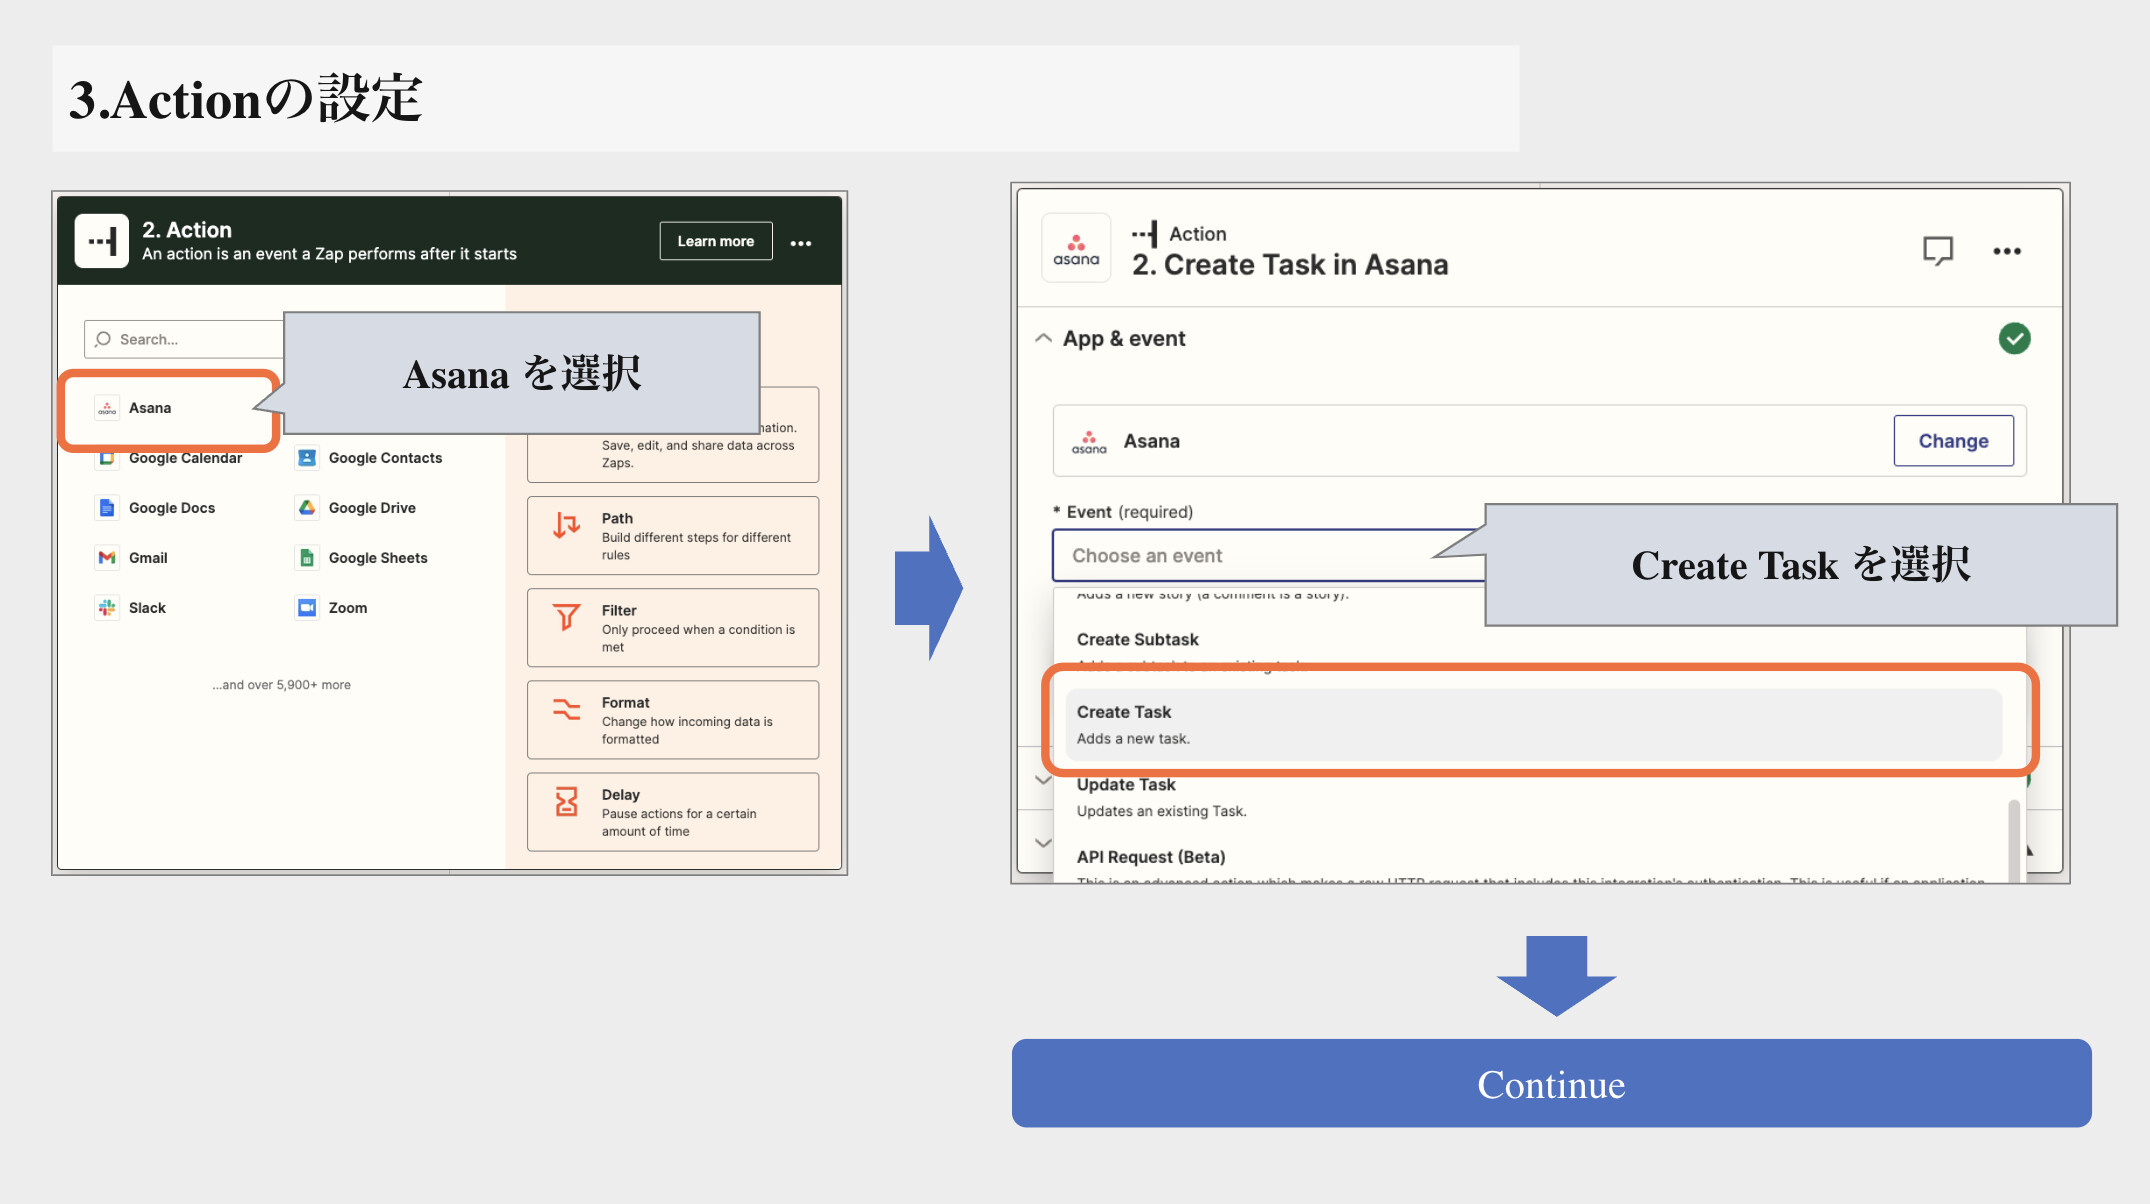This screenshot has width=2150, height=1204.
Task: Open the comment speech bubble icon
Action: (x=1938, y=250)
